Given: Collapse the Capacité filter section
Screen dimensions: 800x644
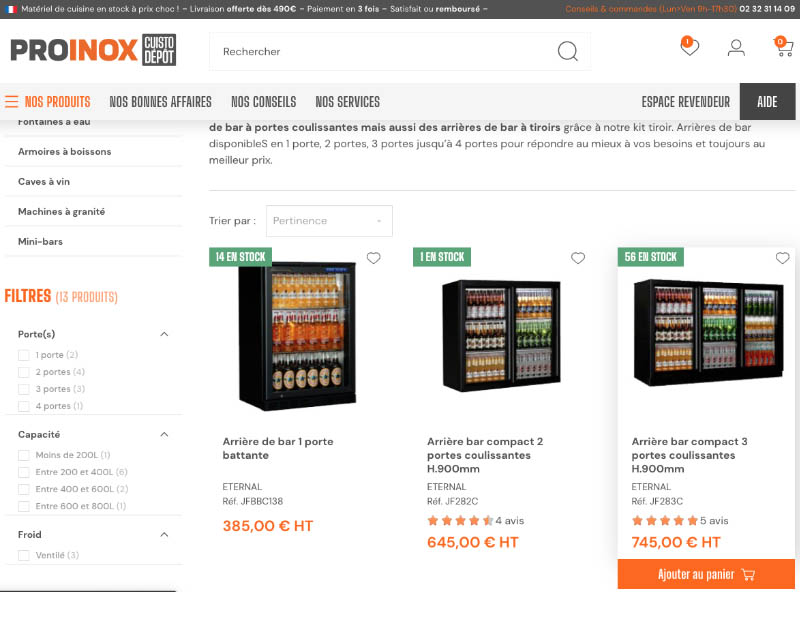Looking at the screenshot, I should click(x=164, y=435).
